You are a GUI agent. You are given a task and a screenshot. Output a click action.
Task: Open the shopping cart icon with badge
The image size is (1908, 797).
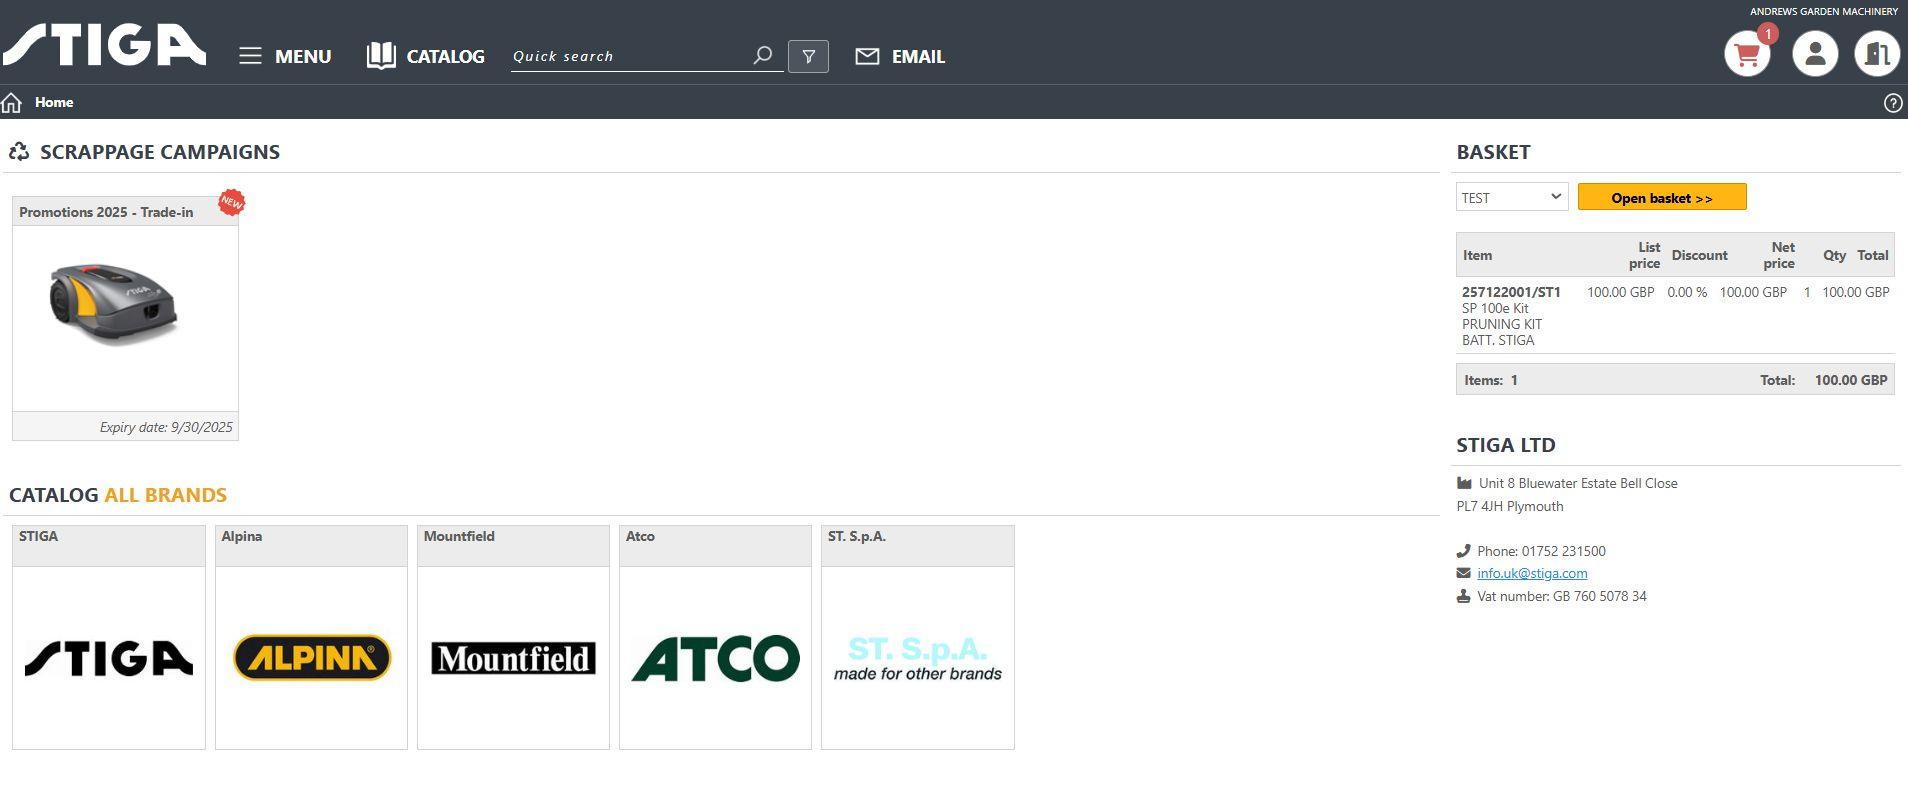coord(1748,53)
